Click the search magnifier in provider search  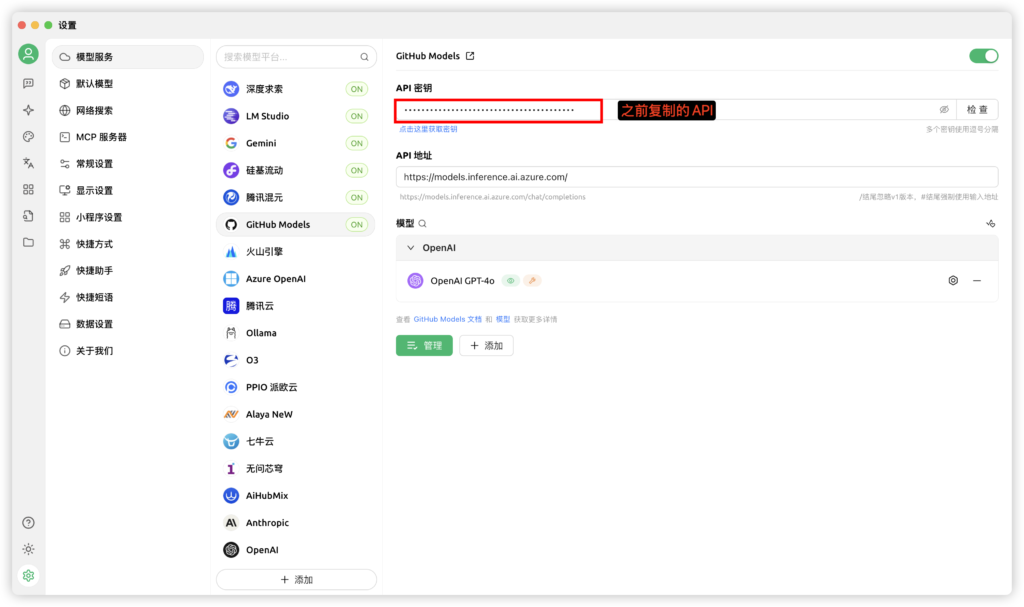(x=364, y=57)
